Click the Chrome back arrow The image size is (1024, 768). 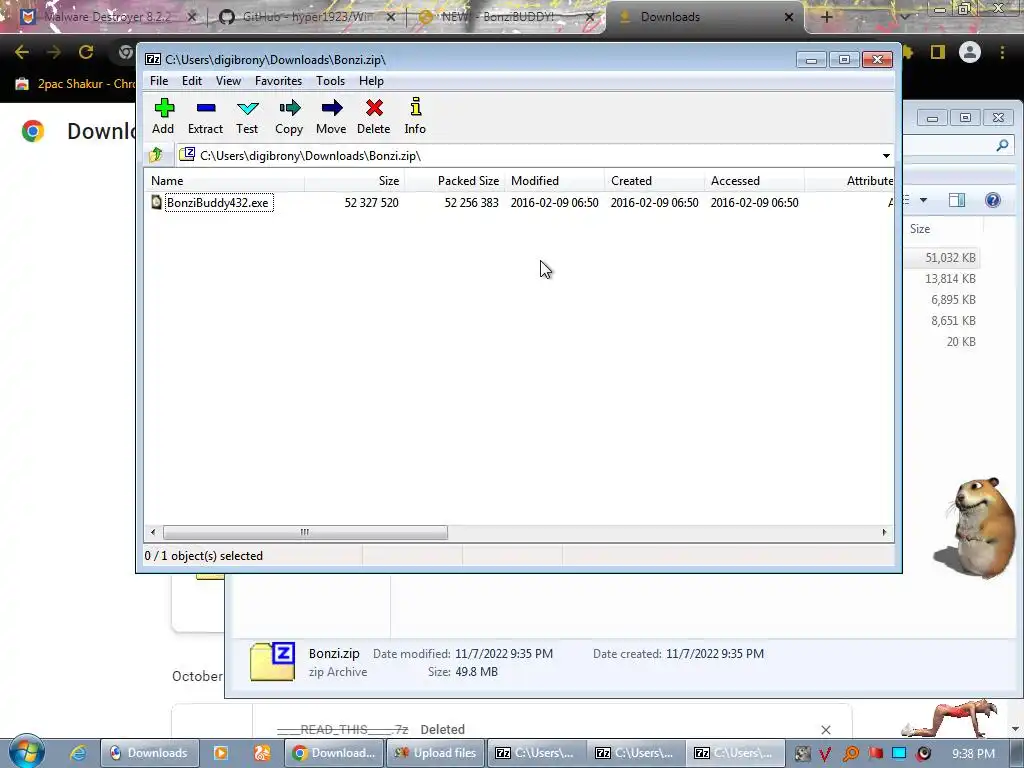point(22,52)
